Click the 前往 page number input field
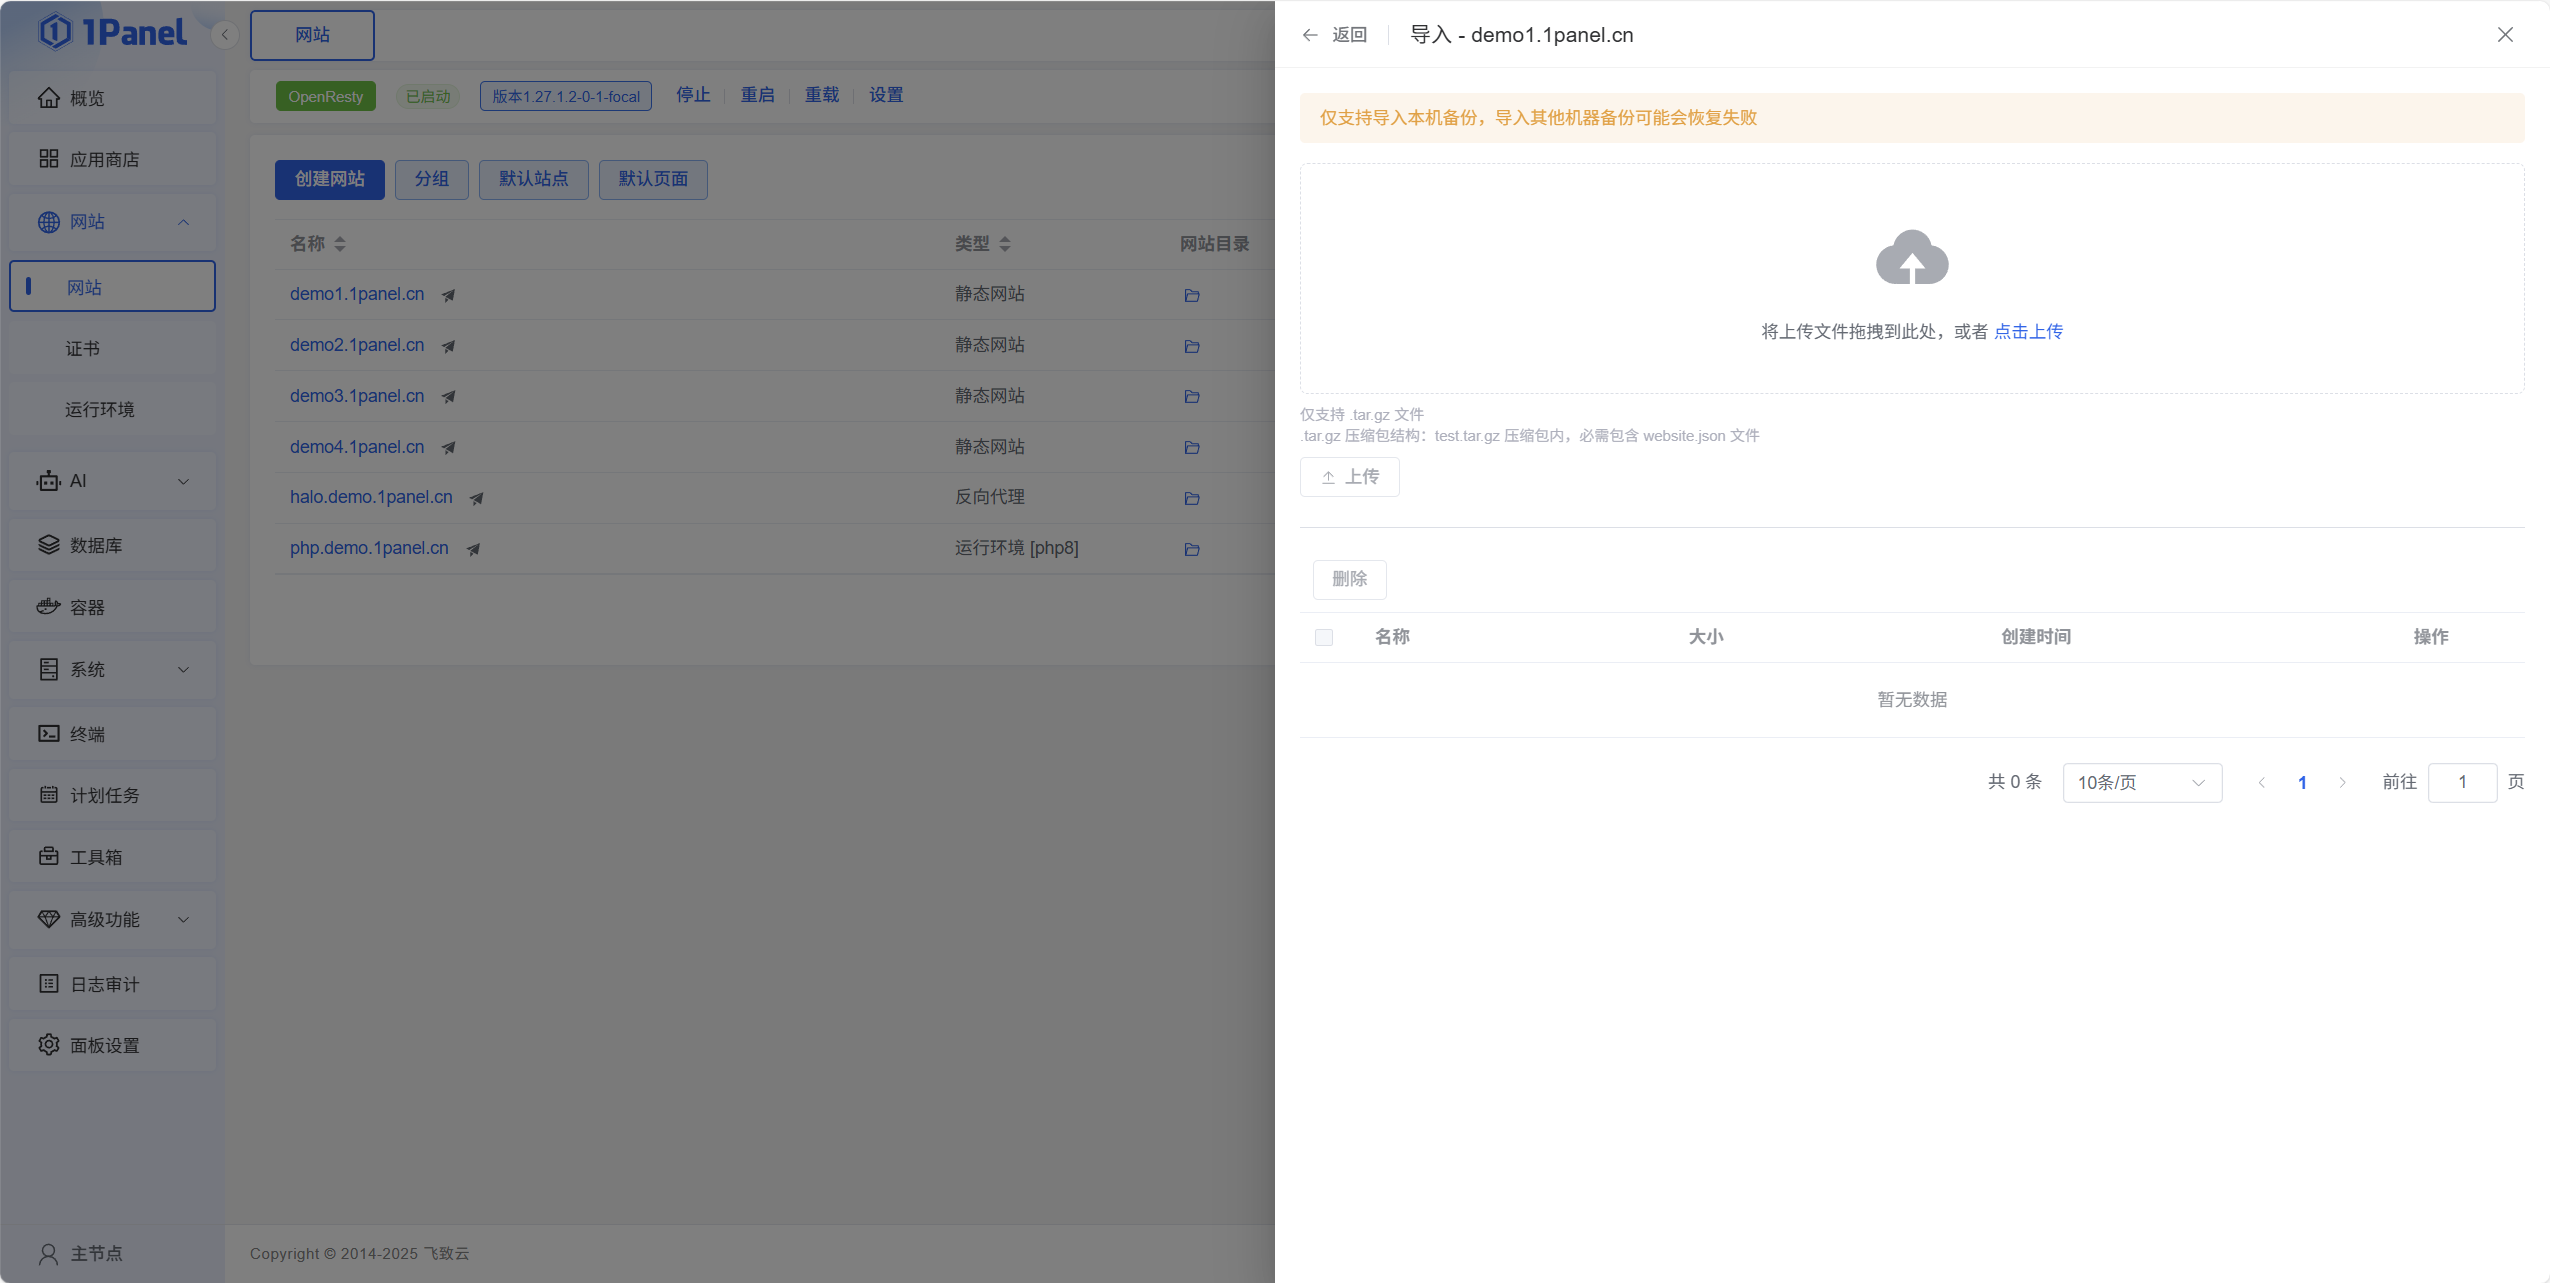The height and width of the screenshot is (1283, 2550). click(2462, 782)
